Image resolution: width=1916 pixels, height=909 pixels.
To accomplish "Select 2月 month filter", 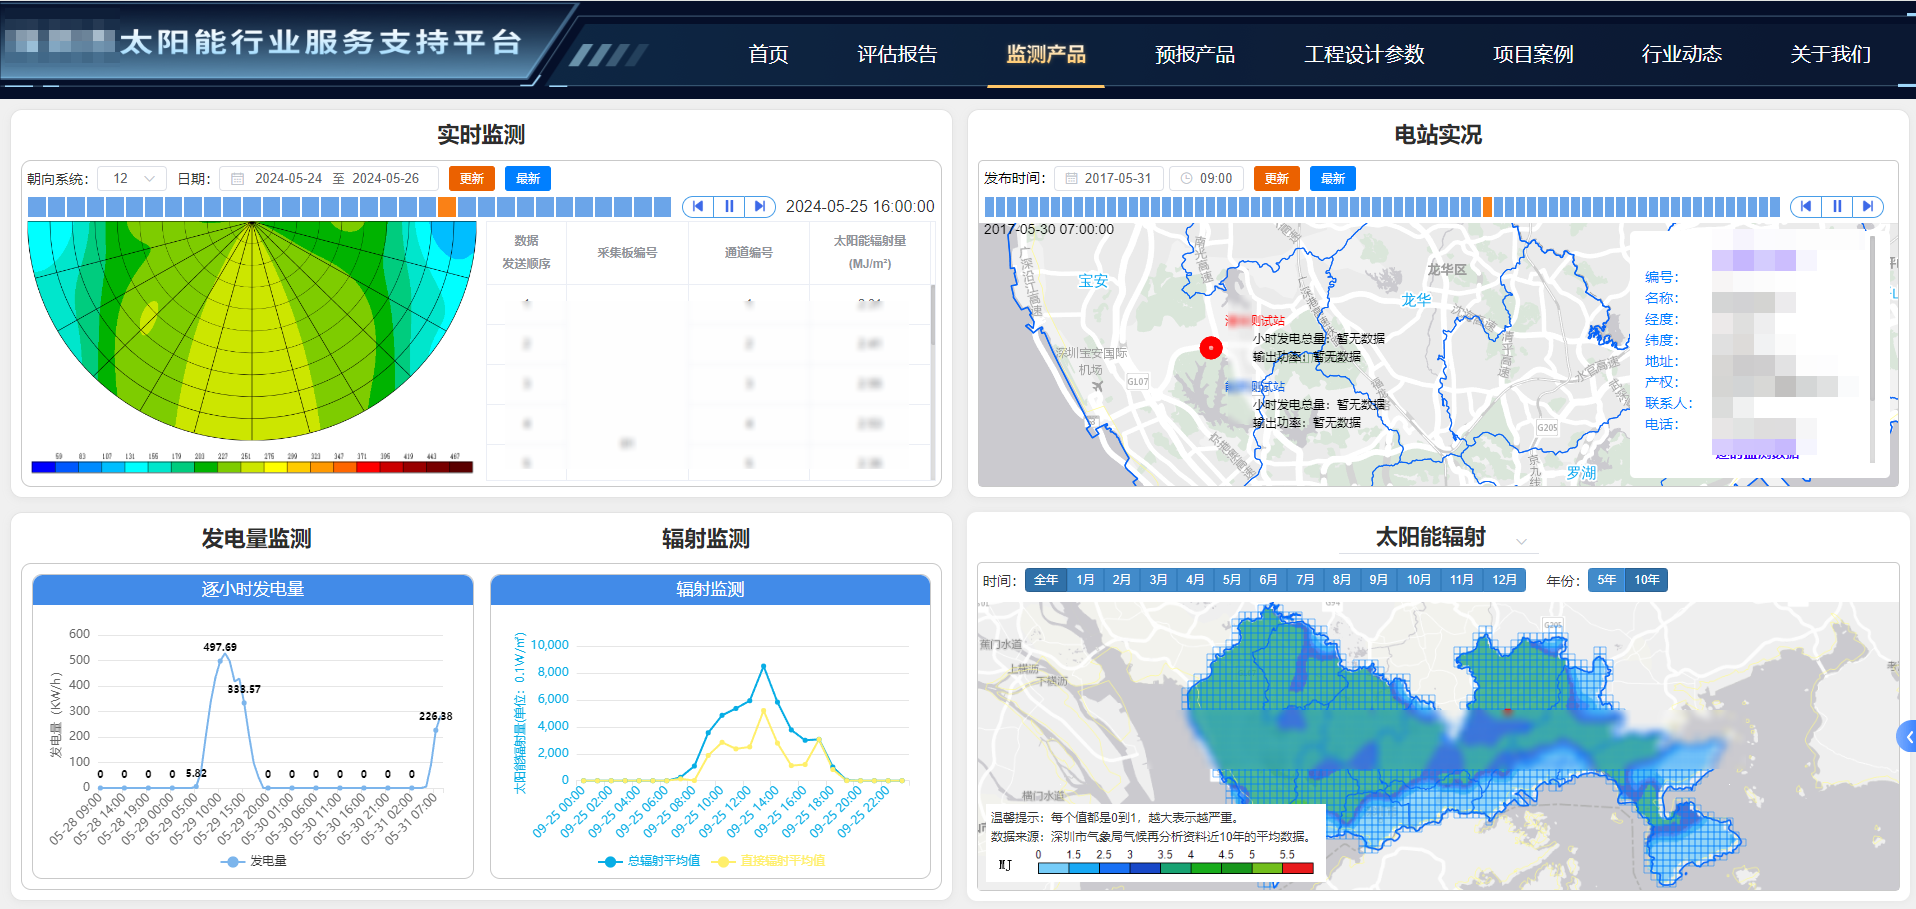I will pyautogui.click(x=1122, y=580).
